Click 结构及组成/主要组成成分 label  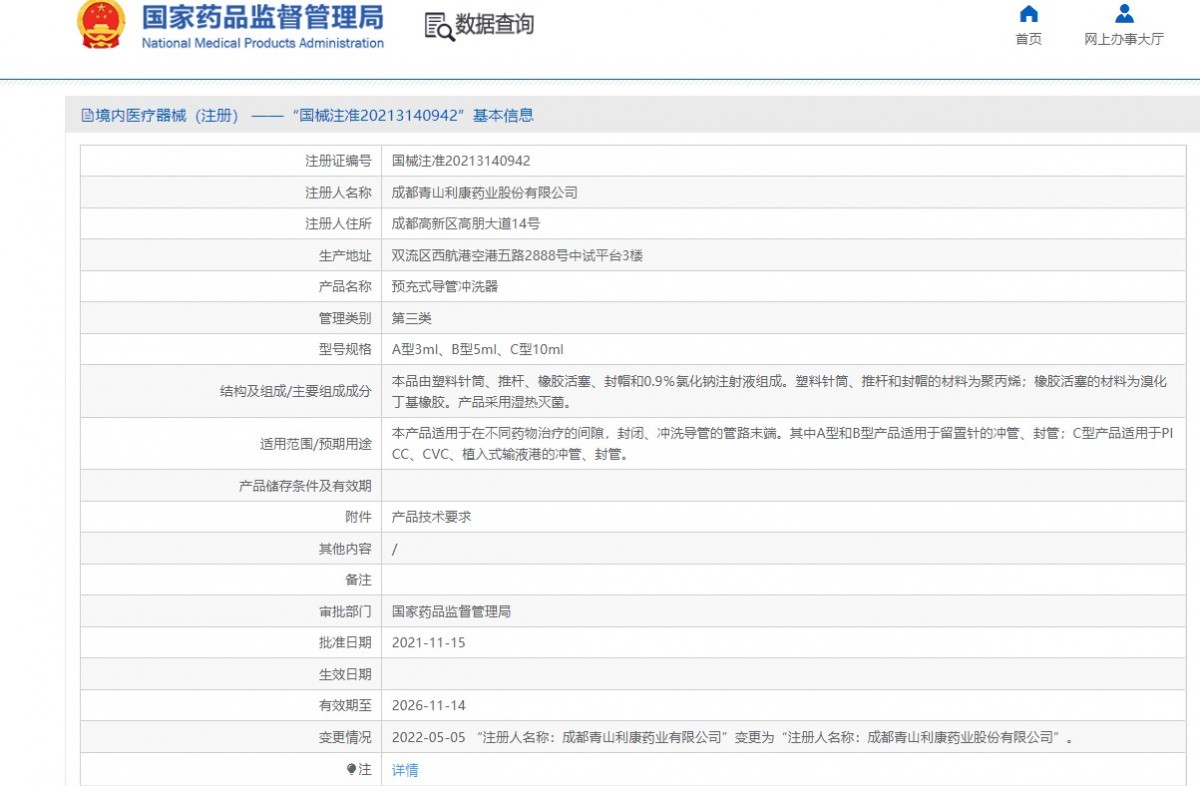(x=296, y=391)
